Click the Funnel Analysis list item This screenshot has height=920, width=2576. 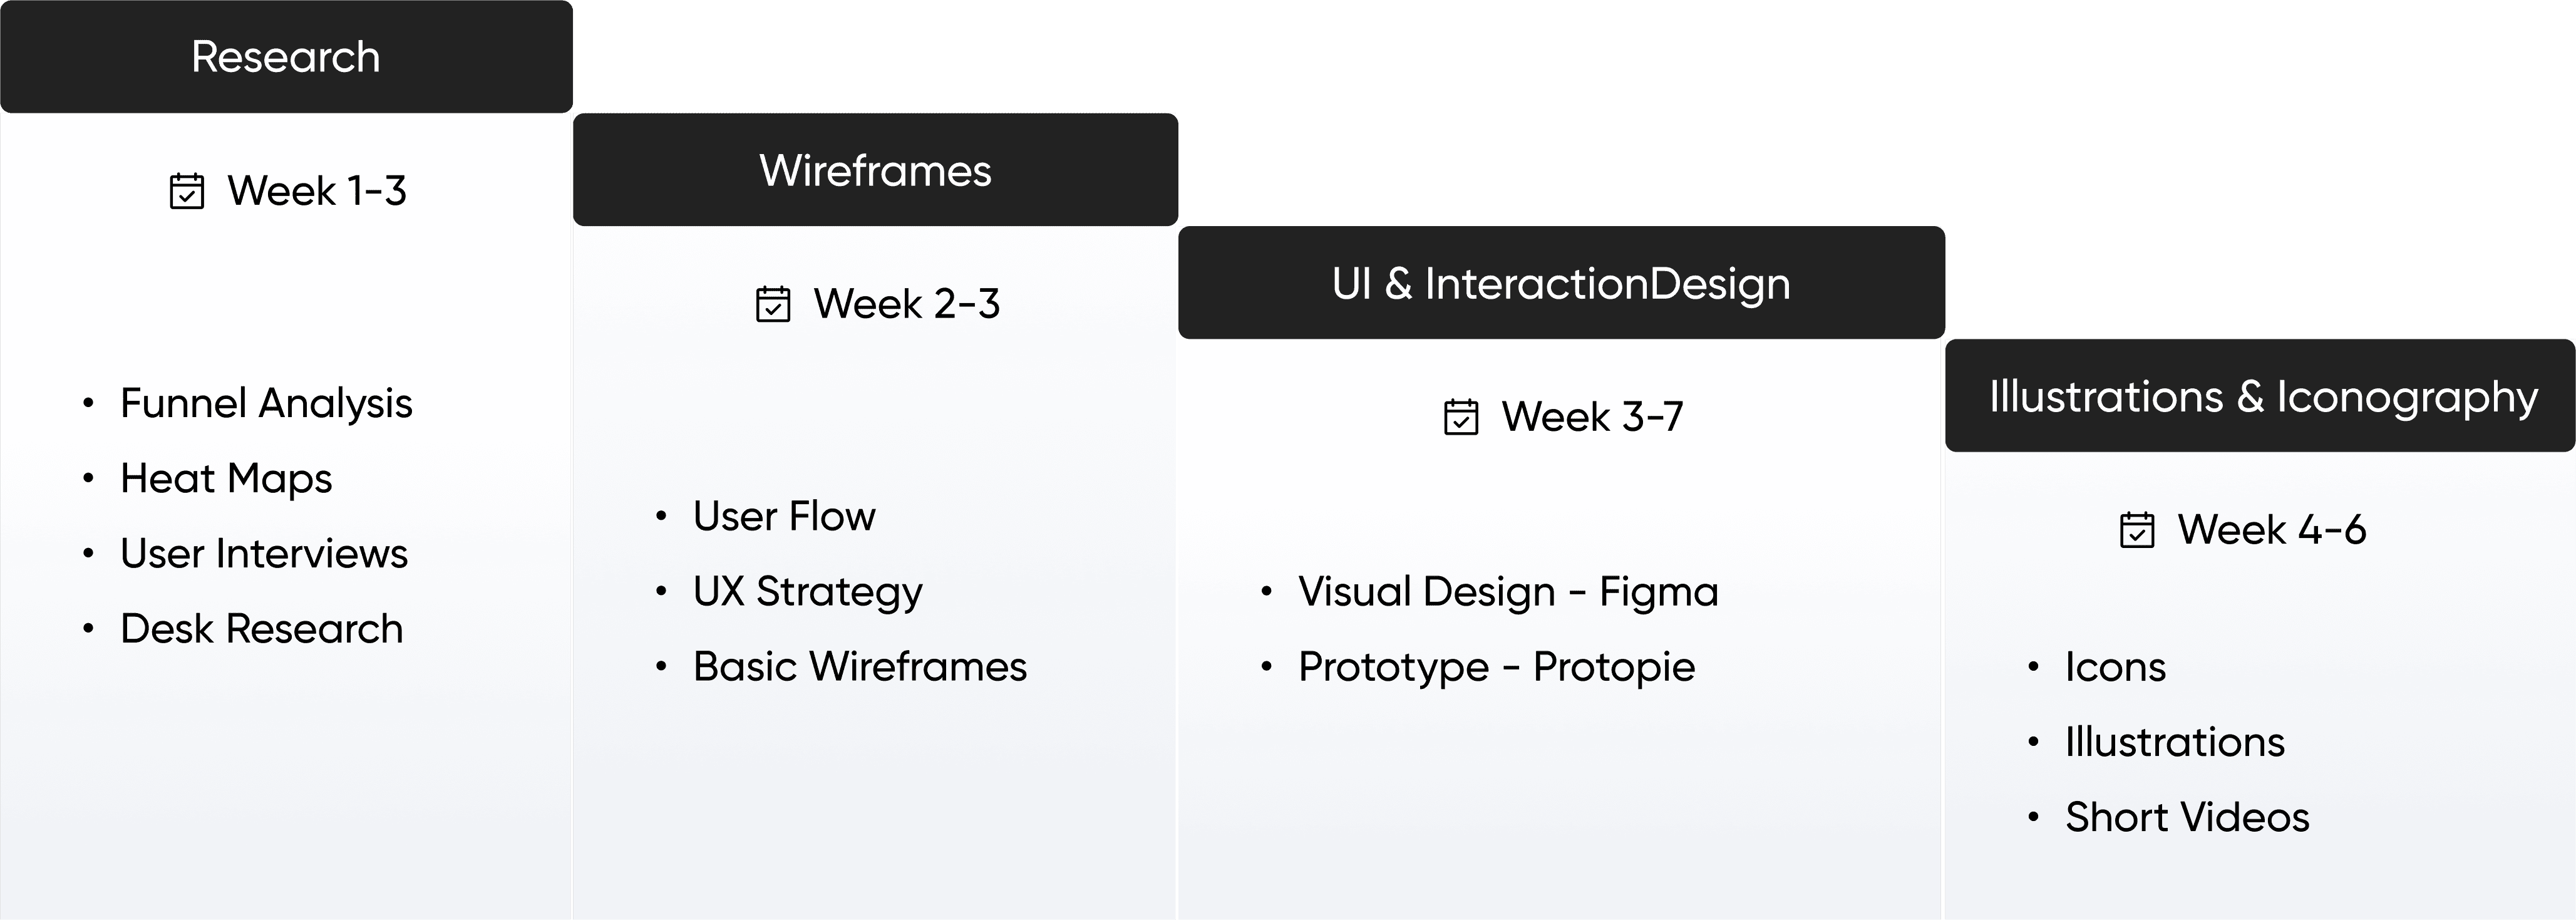pos(266,403)
